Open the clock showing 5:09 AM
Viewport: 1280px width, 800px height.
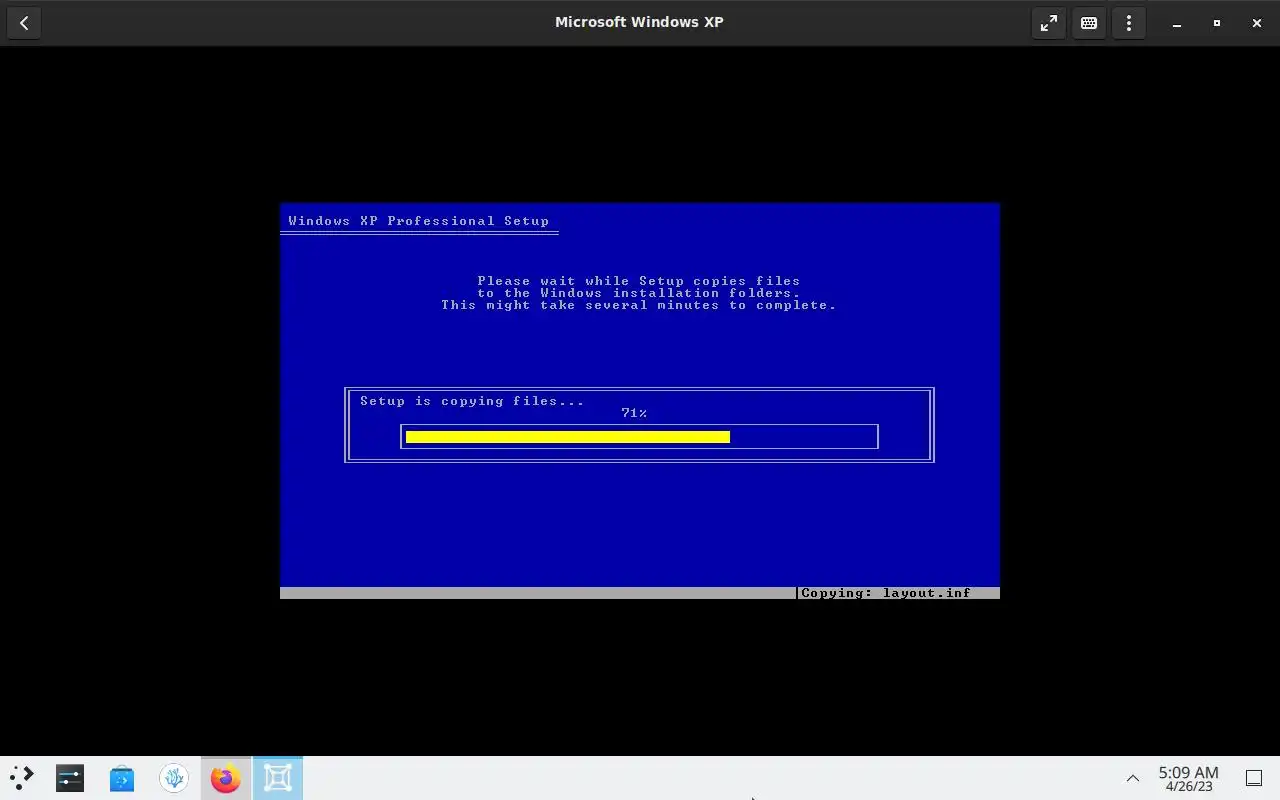[1188, 779]
